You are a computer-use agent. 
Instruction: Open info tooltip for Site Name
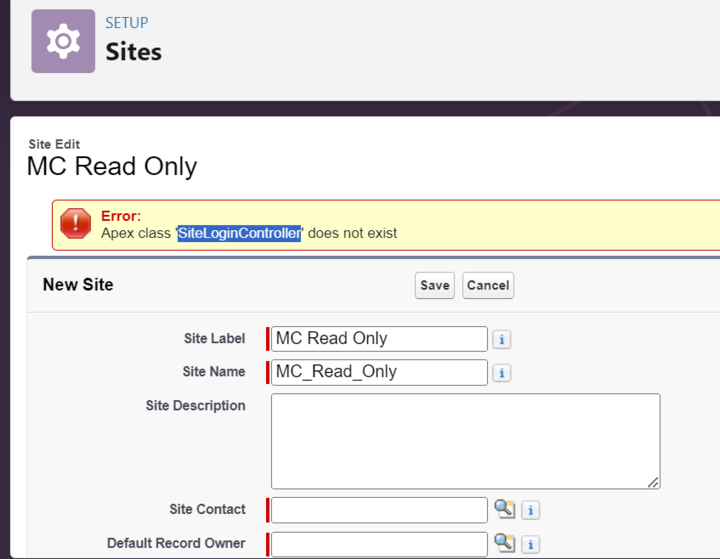(x=502, y=373)
